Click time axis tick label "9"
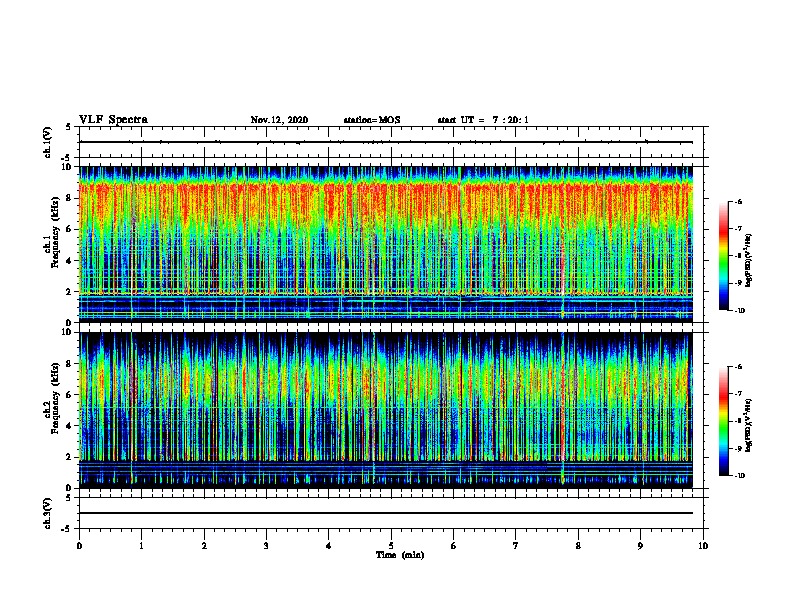The image size is (792, 612). point(640,546)
